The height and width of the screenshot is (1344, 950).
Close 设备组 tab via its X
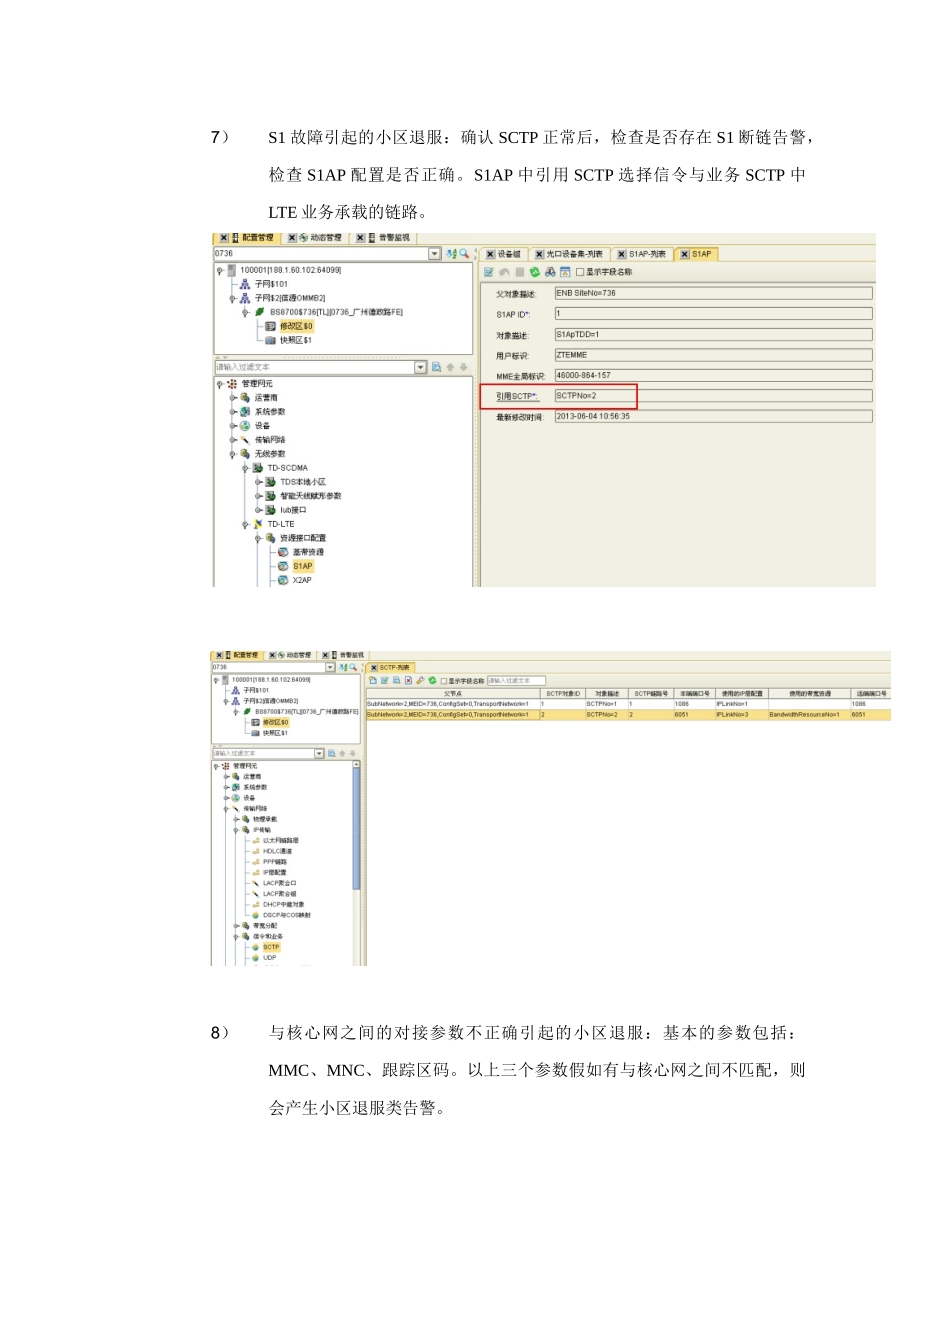[490, 254]
